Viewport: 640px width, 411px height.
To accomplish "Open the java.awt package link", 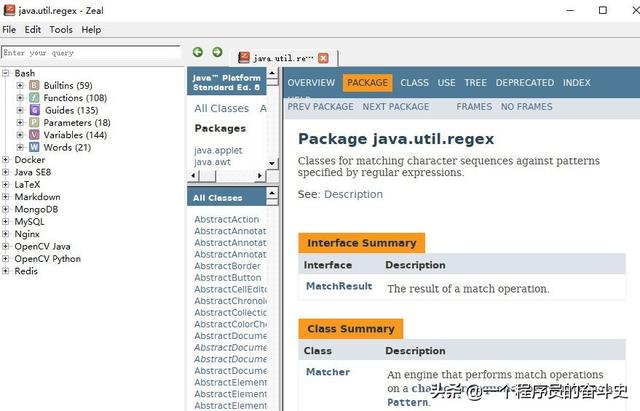I will point(212,162).
